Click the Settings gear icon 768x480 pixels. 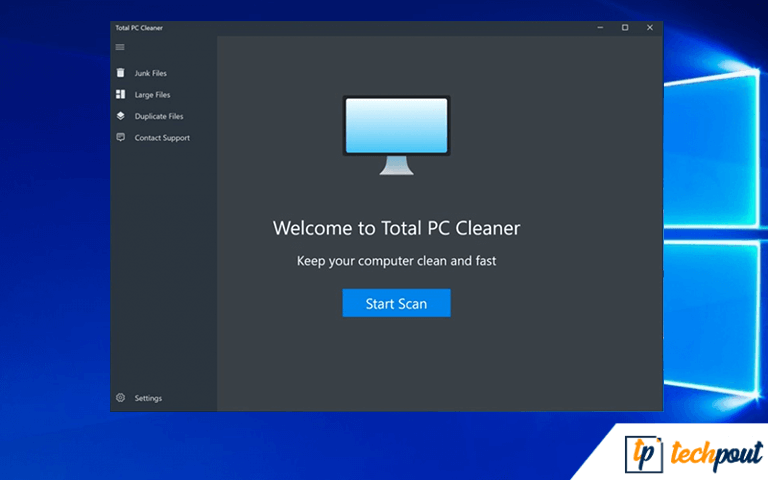click(x=120, y=398)
